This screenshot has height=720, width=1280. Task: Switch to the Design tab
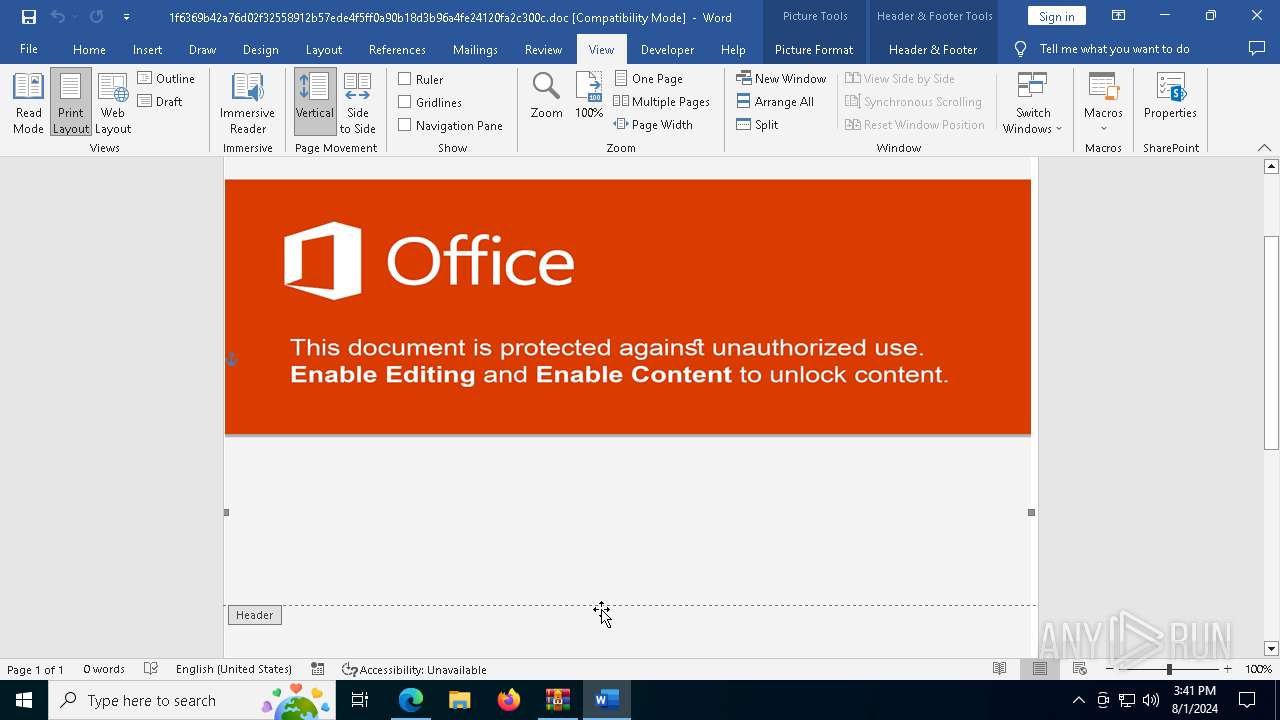(261, 49)
